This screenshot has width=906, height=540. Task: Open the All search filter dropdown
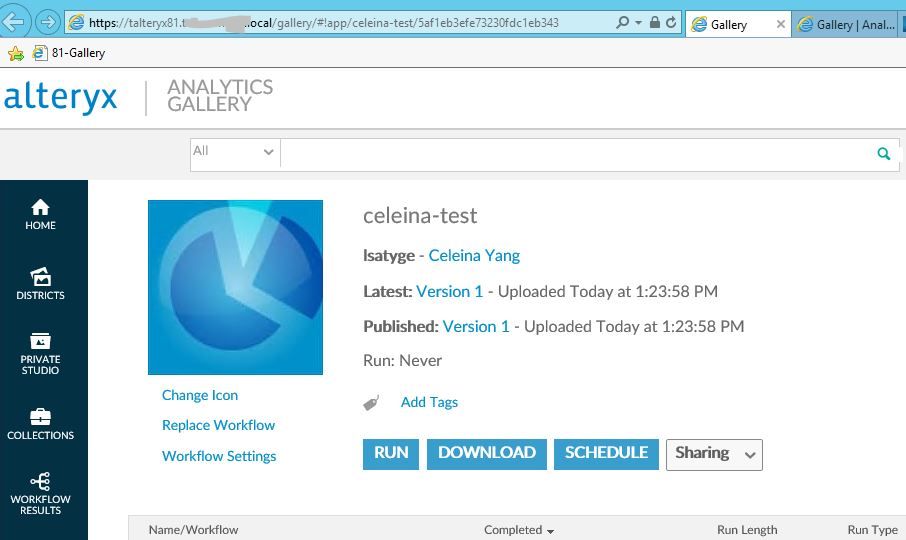tap(234, 152)
